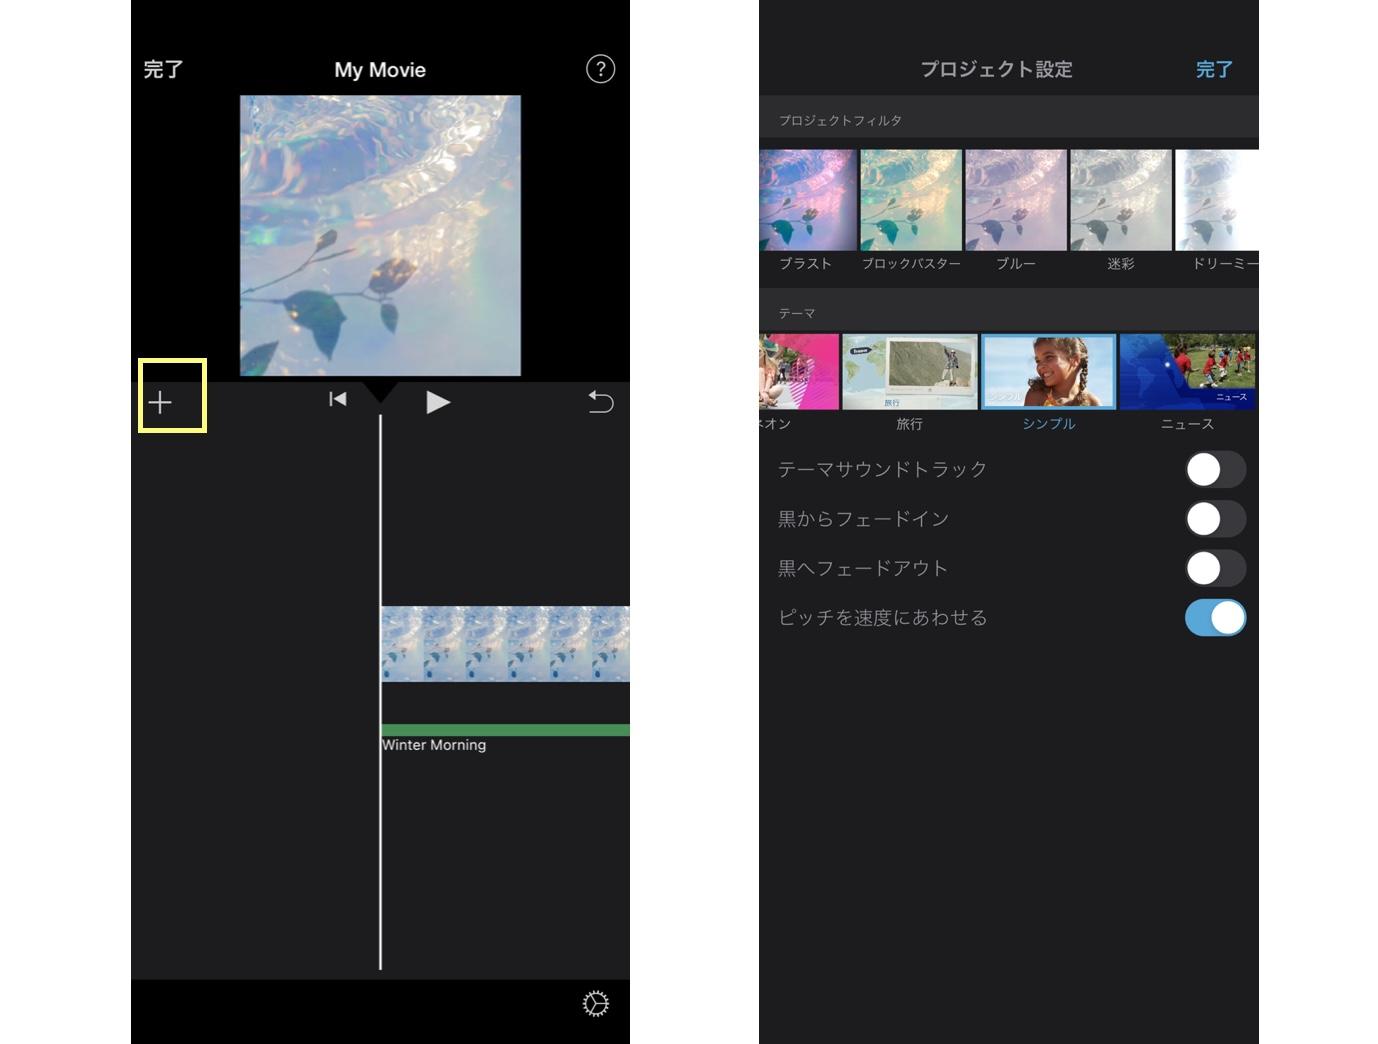Select the green Winter Morning audio track
The height and width of the screenshot is (1044, 1378).
(x=505, y=730)
